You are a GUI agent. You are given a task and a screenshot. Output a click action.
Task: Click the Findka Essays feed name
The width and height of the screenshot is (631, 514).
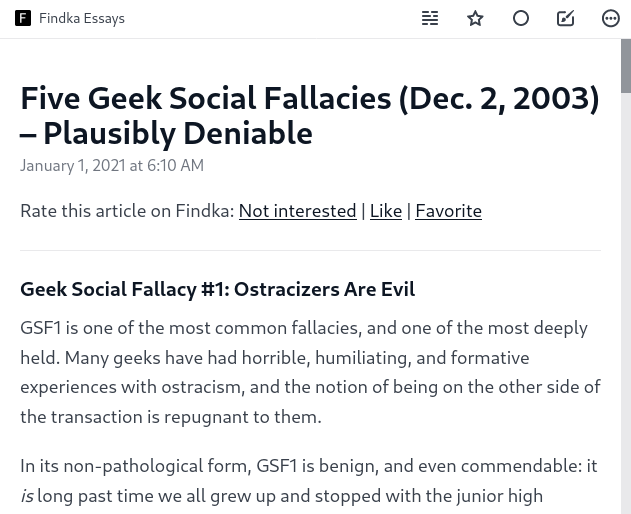[82, 19]
